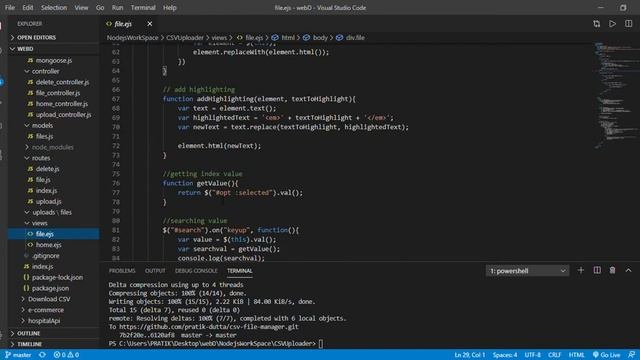
Task: Collapse the controller folder
Action: point(45,71)
